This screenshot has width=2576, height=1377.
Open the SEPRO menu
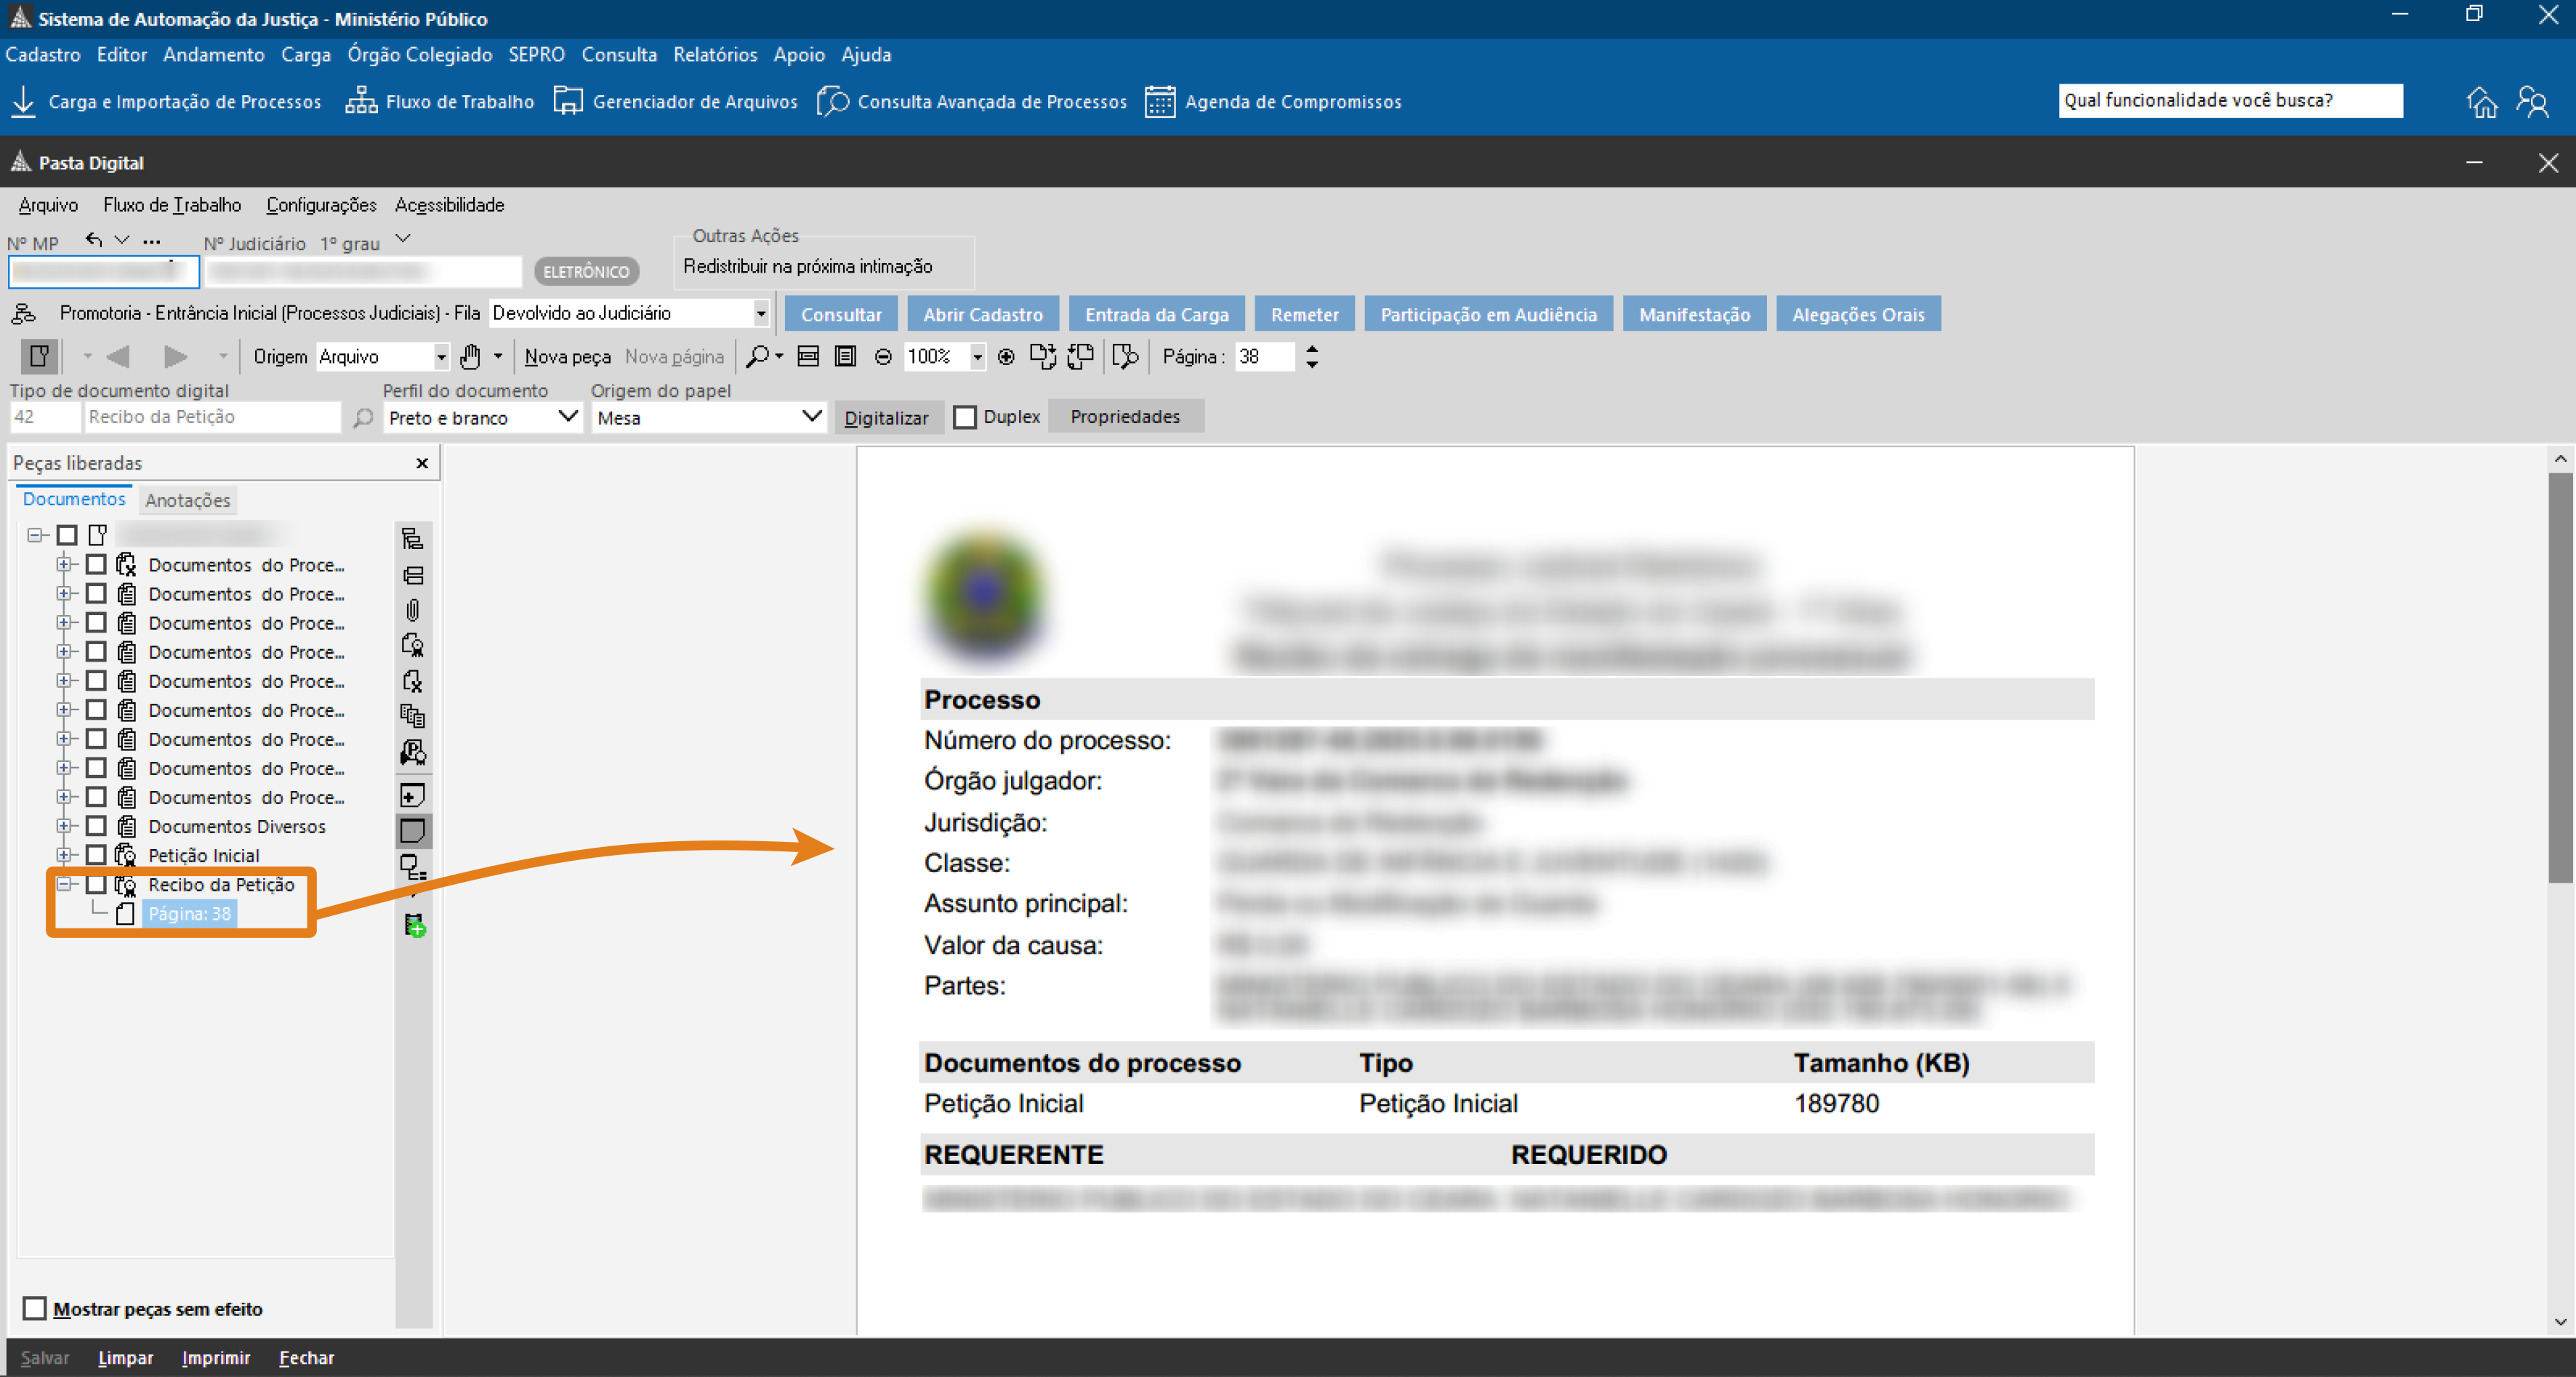(x=536, y=54)
